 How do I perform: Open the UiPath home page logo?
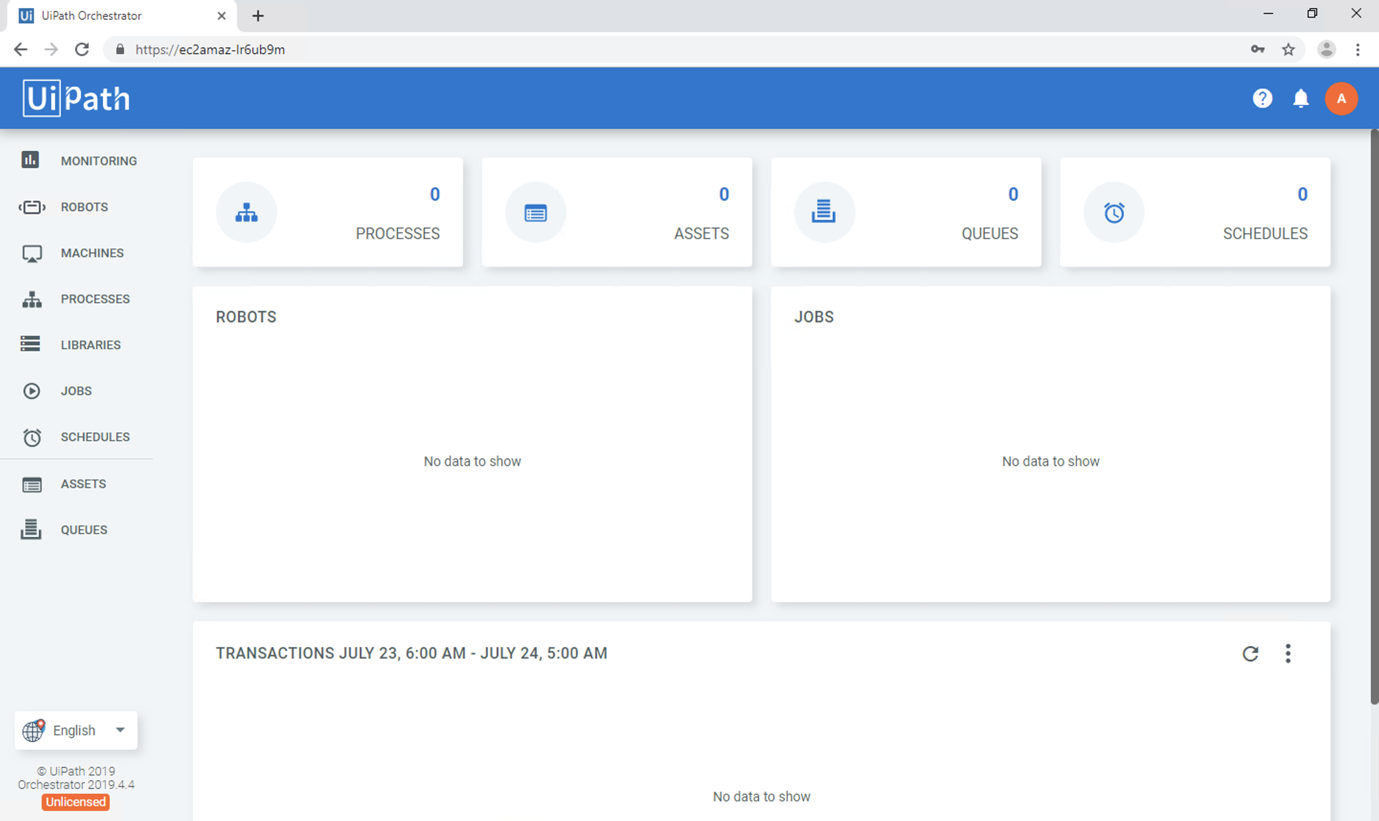click(75, 97)
